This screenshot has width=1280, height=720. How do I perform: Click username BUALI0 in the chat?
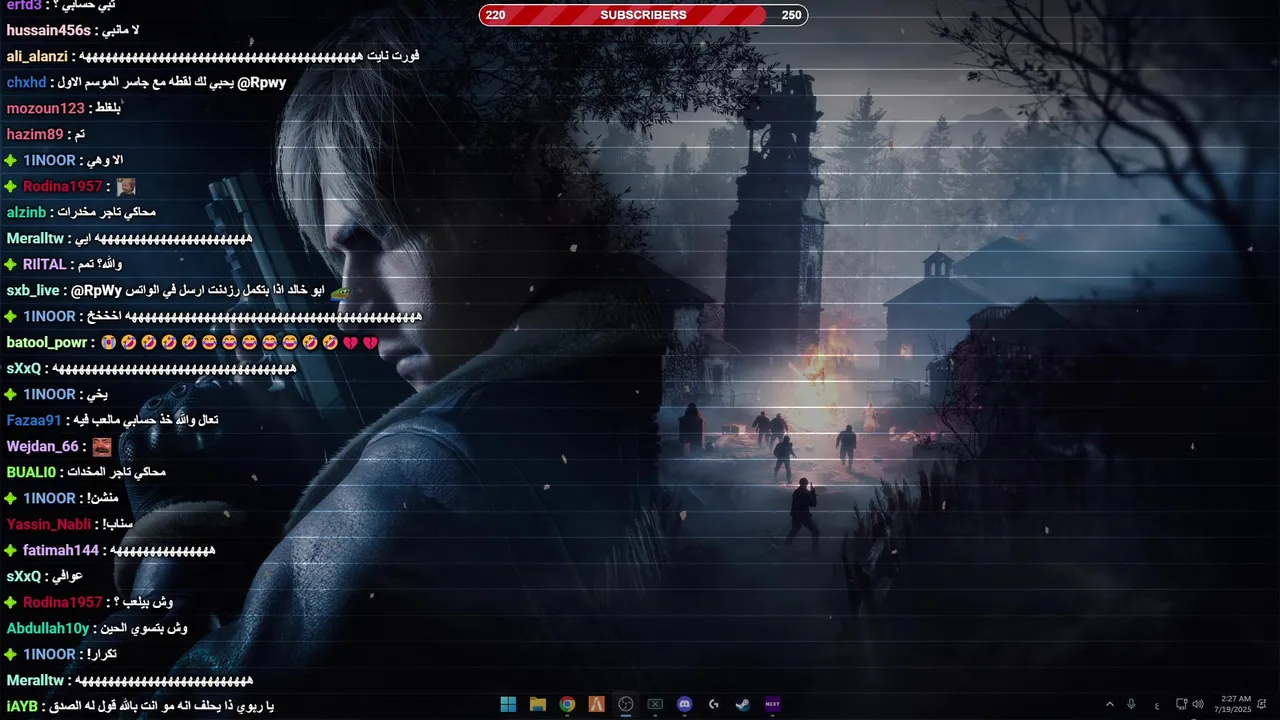[31, 473]
